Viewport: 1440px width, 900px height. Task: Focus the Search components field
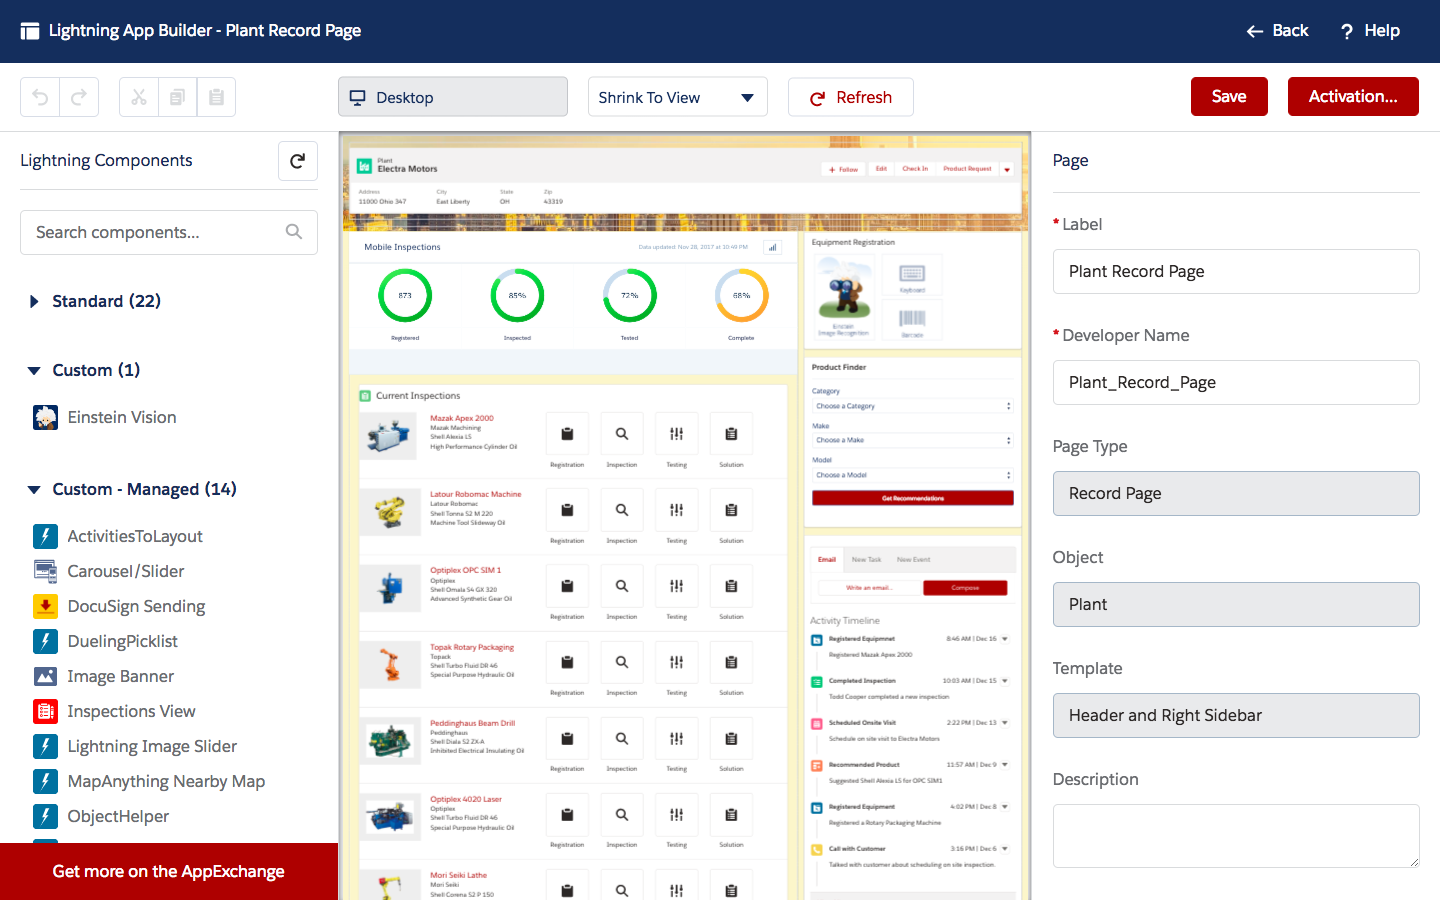[x=169, y=232]
